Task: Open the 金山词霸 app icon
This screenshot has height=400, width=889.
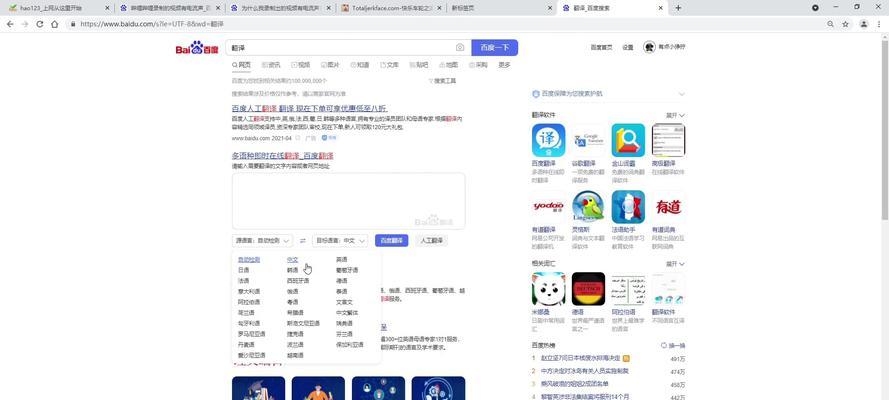Action: [x=628, y=140]
